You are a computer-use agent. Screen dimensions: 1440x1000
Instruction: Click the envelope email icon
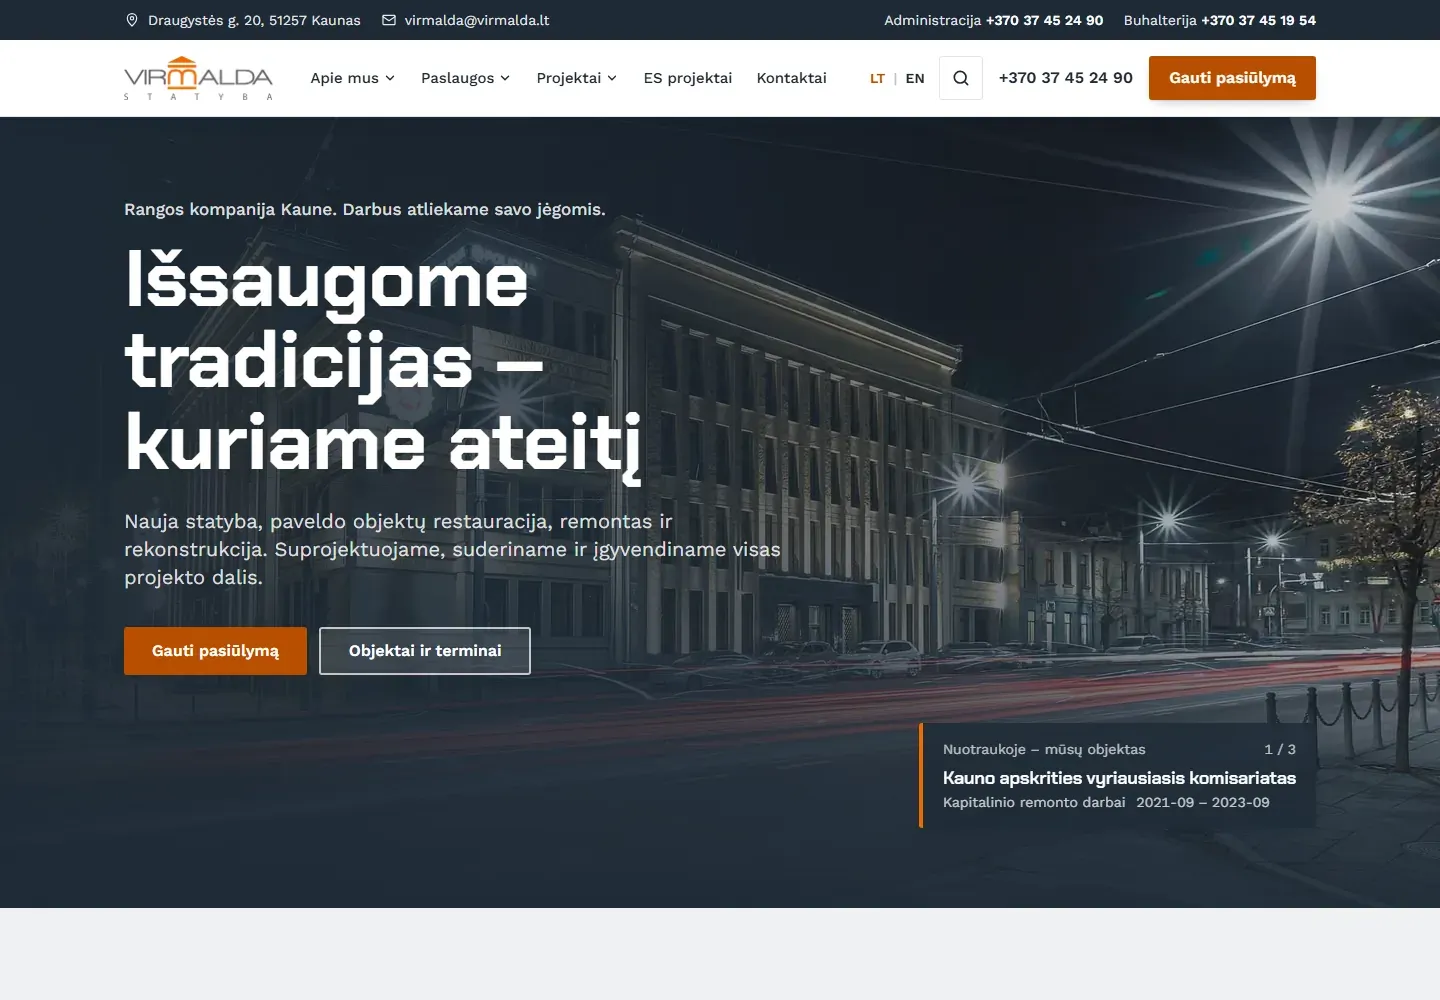389,20
